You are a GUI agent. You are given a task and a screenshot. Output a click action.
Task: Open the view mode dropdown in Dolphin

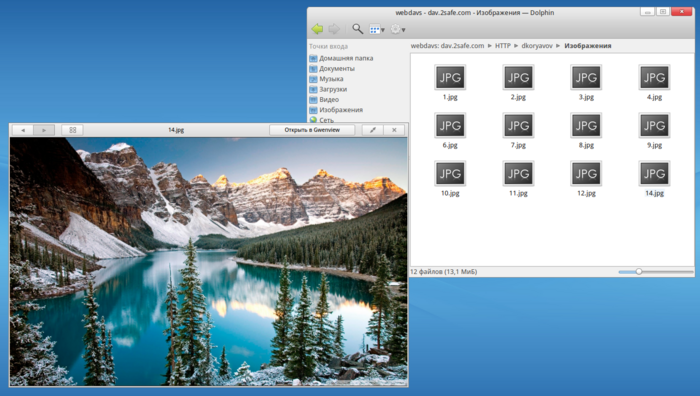point(377,29)
